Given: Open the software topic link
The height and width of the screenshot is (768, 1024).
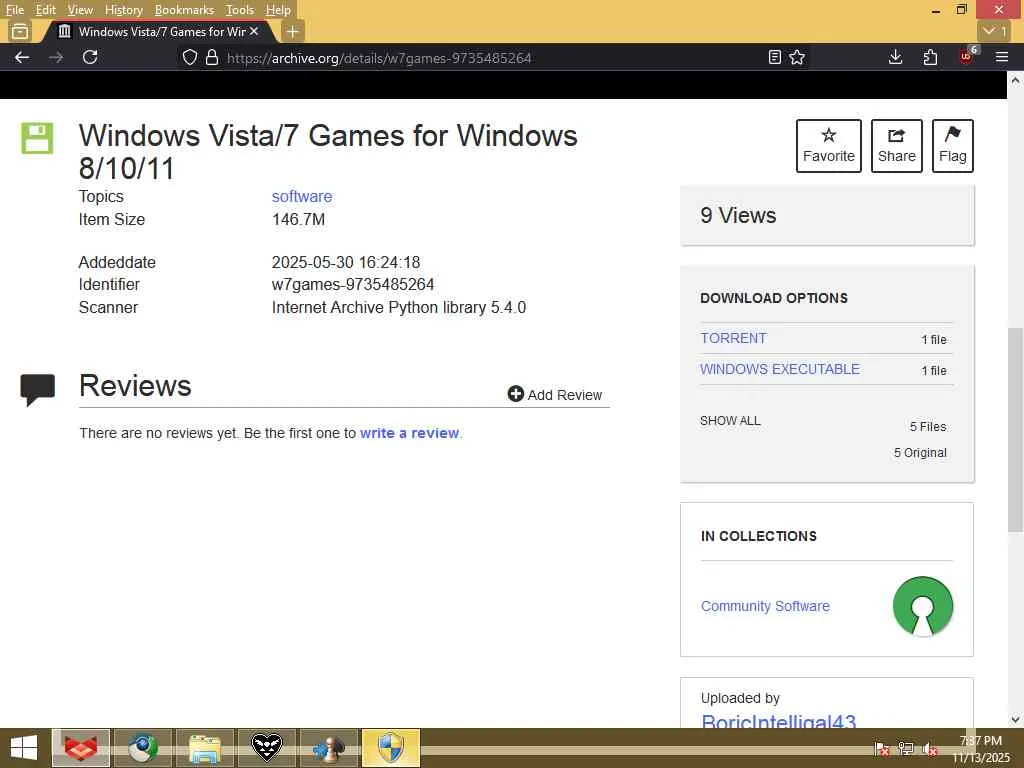Looking at the screenshot, I should 302,196.
